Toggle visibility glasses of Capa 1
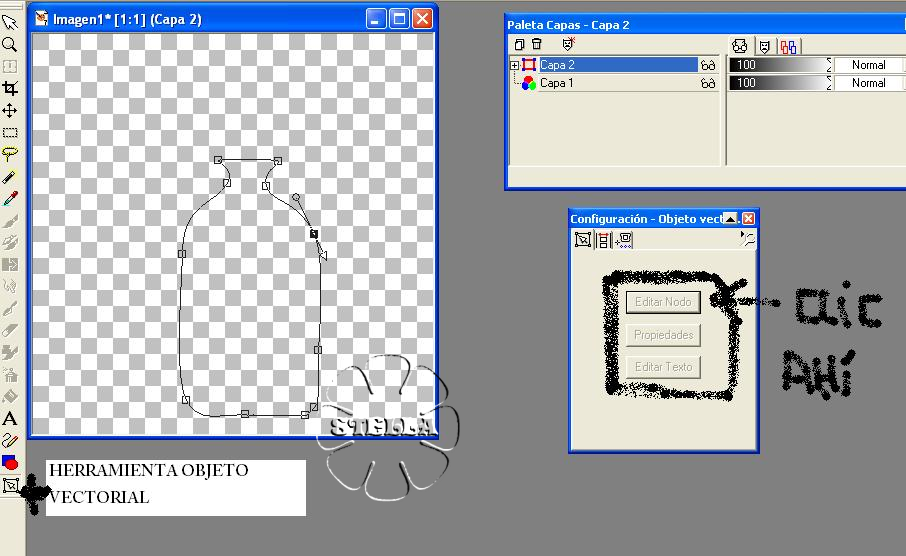Image resolution: width=906 pixels, height=556 pixels. (x=708, y=83)
